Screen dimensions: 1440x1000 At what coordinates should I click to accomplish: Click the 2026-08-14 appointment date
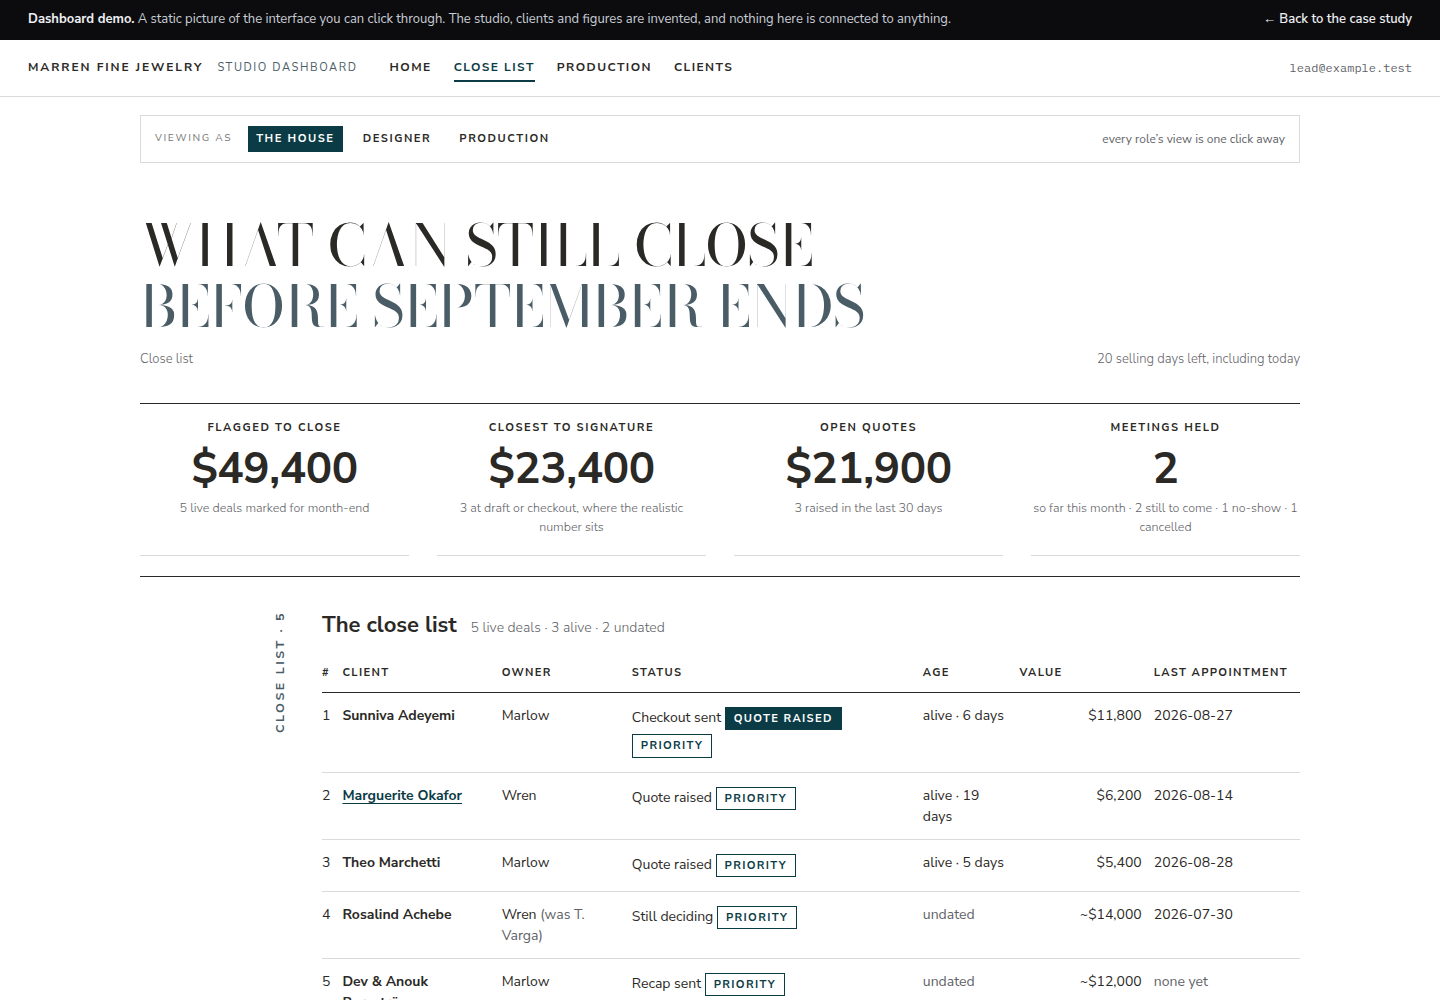[1194, 795]
